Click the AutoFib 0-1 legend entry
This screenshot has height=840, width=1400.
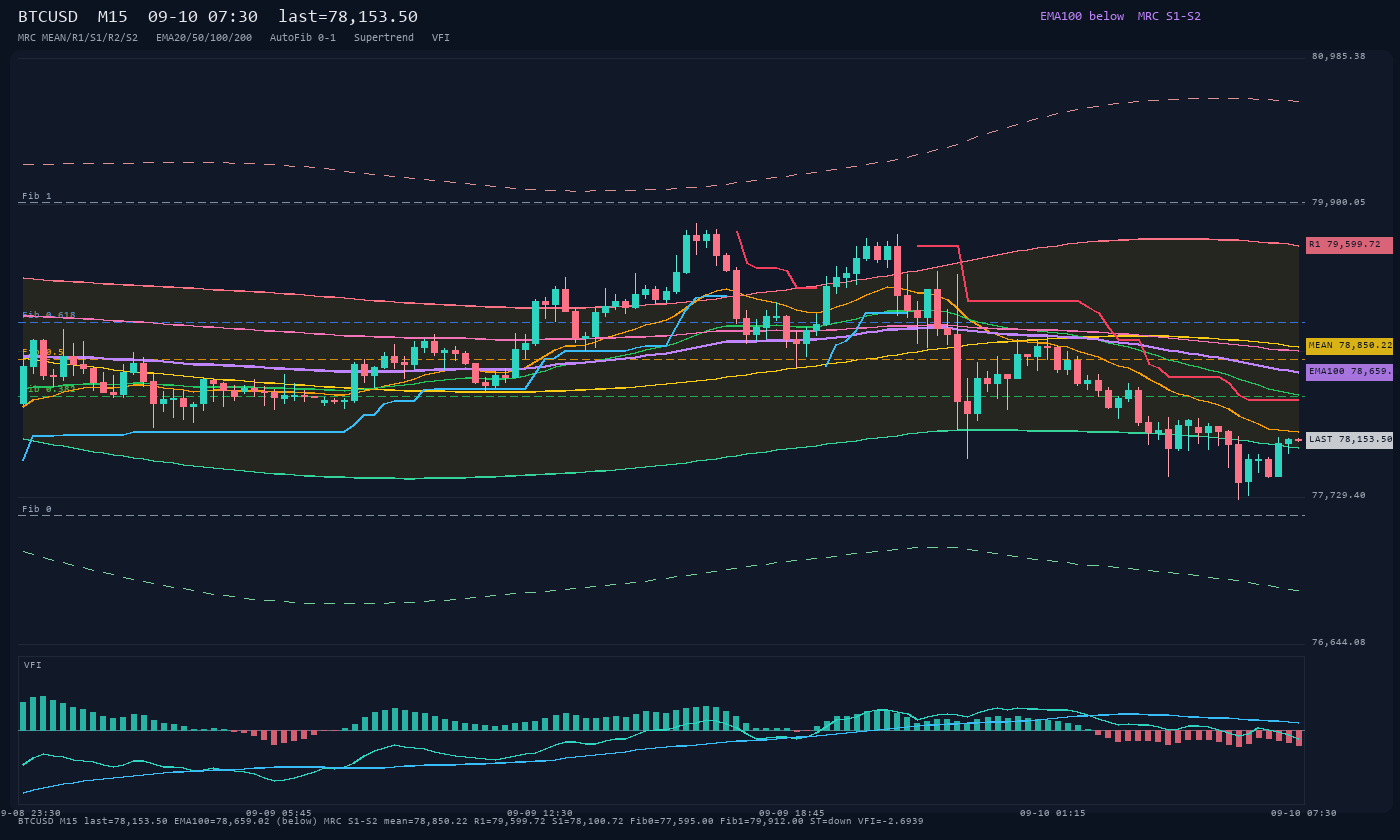pyautogui.click(x=303, y=37)
